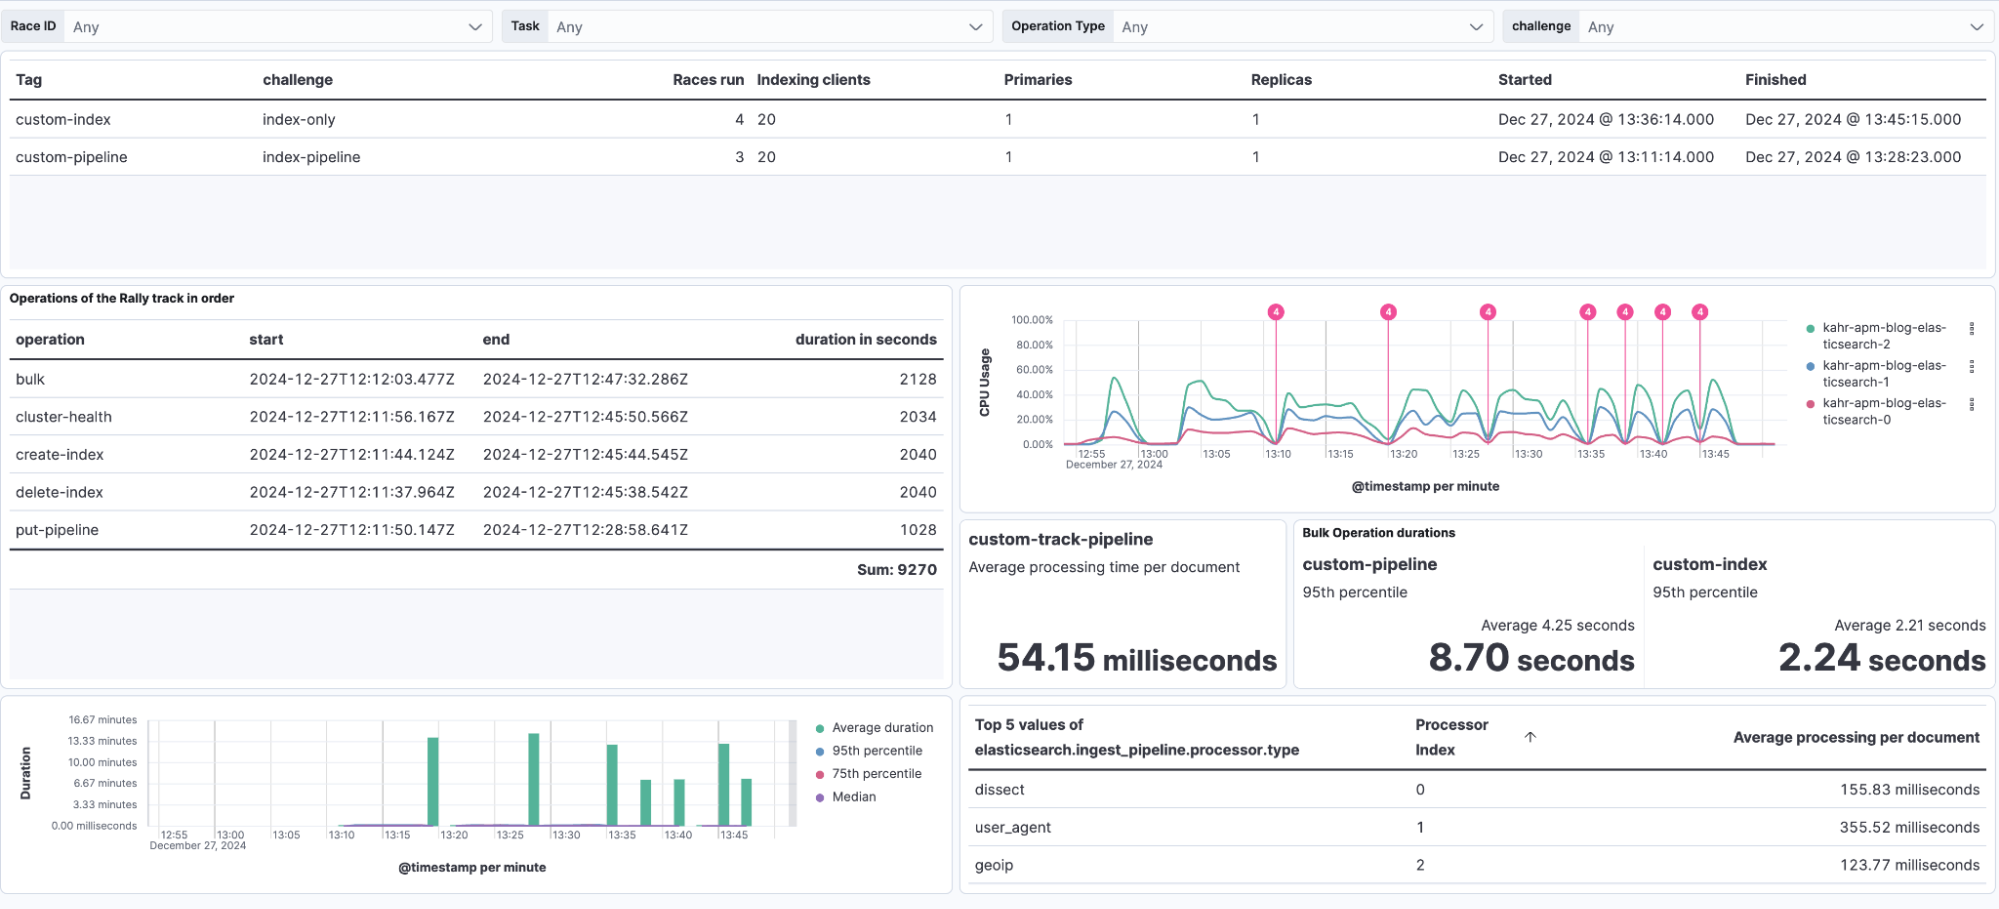This screenshot has width=1999, height=909.
Task: Sort by the 'duration in seconds' column header
Action: 865,340
